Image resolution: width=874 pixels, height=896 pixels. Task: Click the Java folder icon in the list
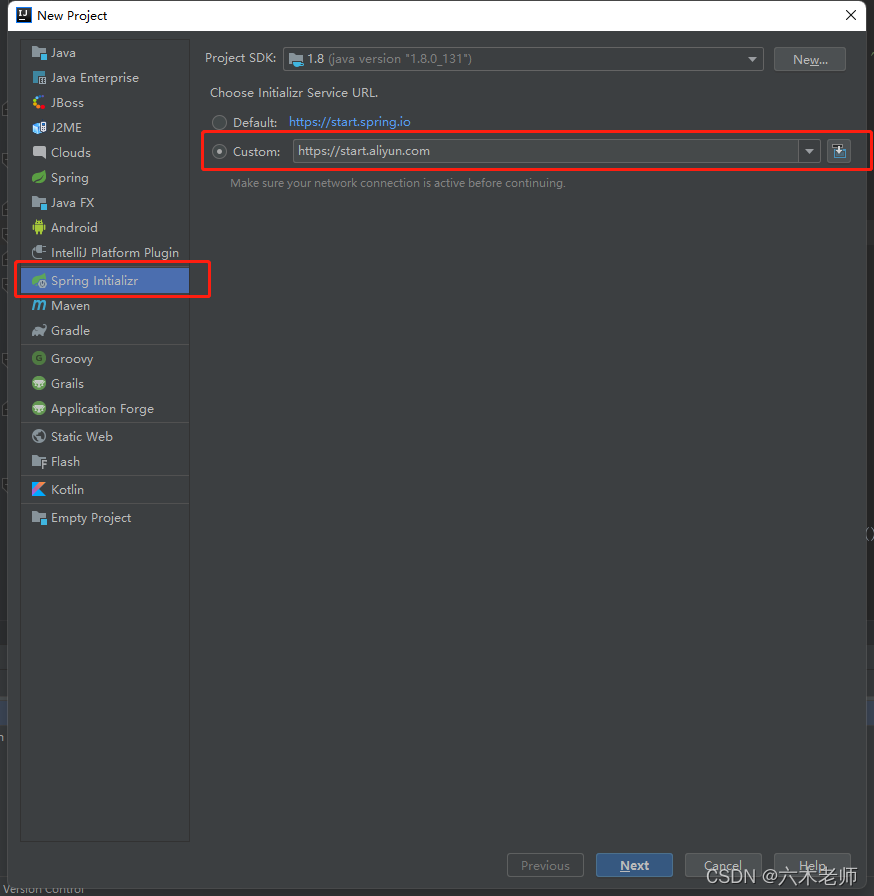pyautogui.click(x=39, y=53)
